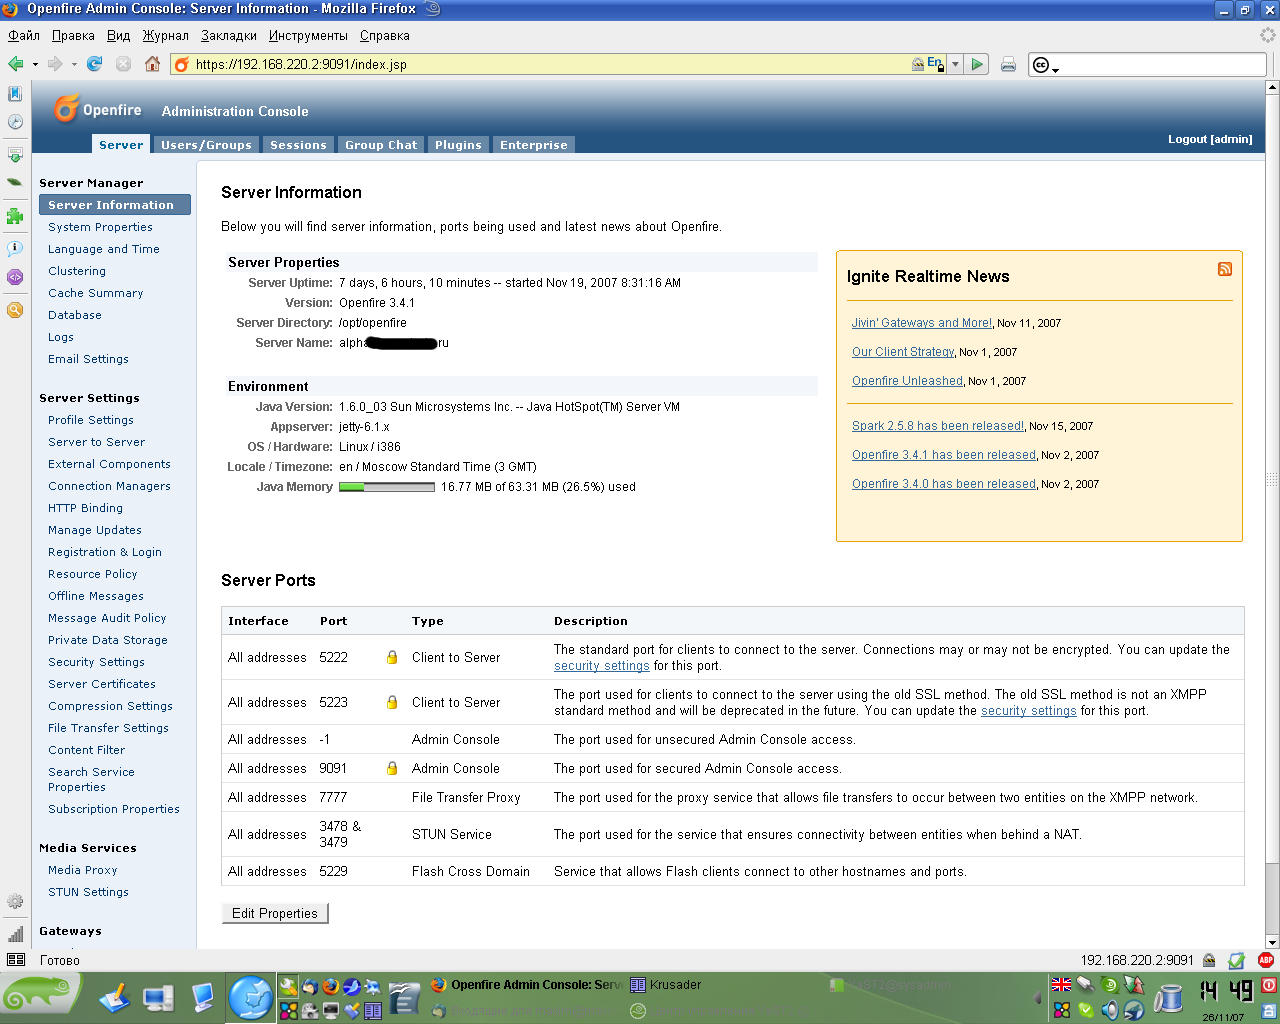Log out via Logout [admin] link
1280x1024 pixels.
pos(1210,139)
